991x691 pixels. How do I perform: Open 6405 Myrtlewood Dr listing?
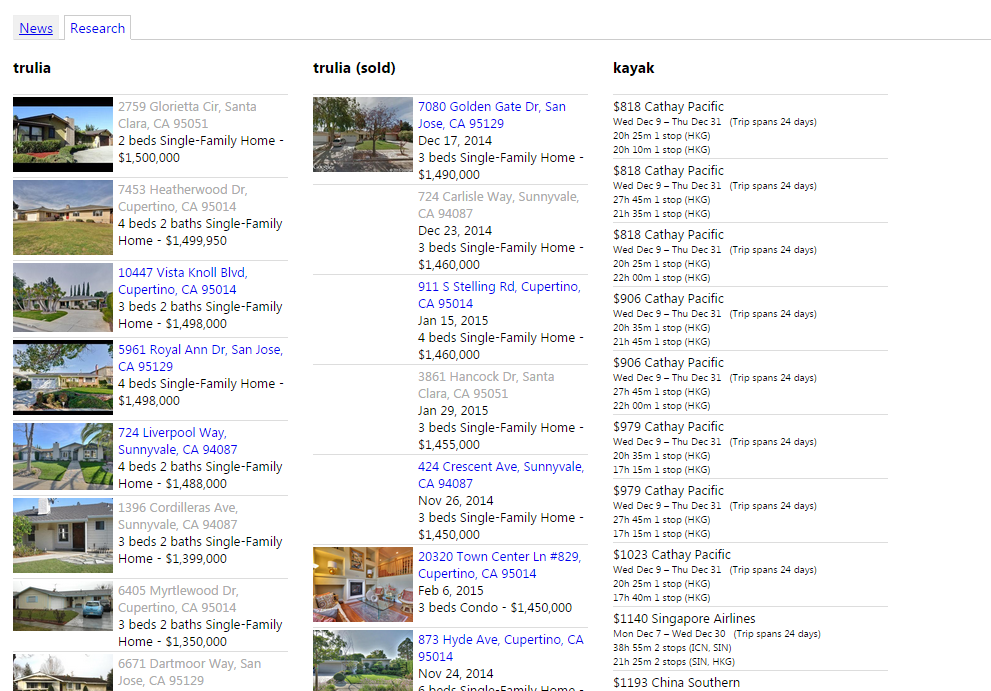point(178,599)
